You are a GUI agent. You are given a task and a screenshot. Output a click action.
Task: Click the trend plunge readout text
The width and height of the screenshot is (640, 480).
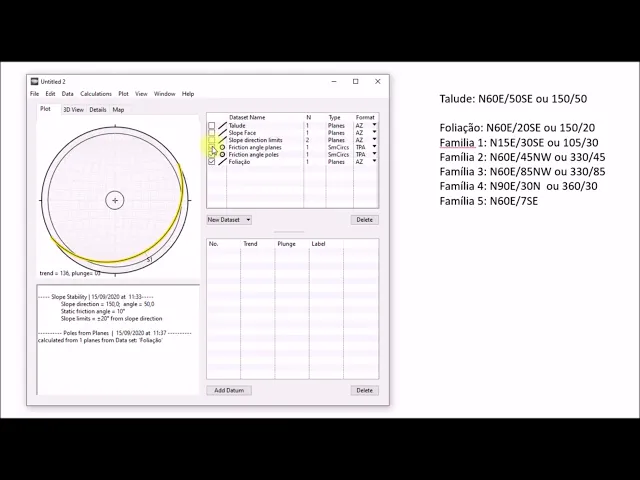70,273
